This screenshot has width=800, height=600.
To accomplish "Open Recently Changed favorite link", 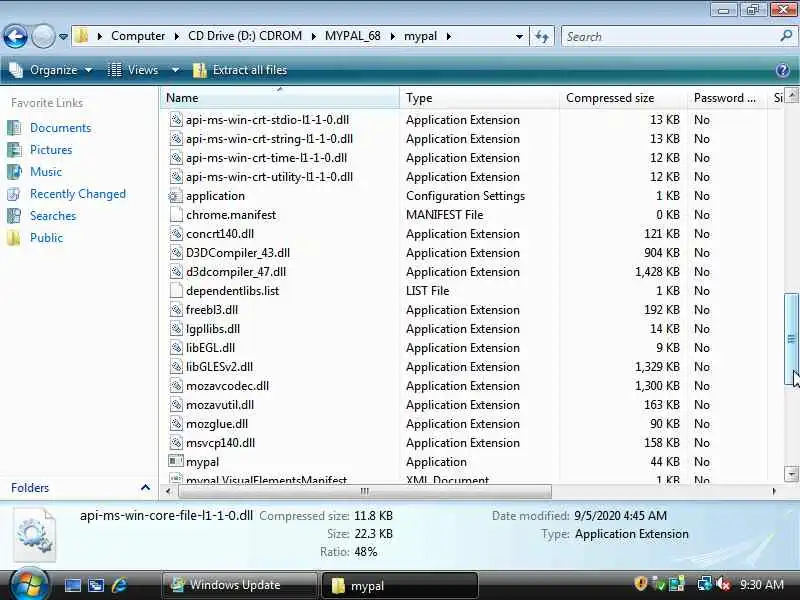I will pos(78,194).
